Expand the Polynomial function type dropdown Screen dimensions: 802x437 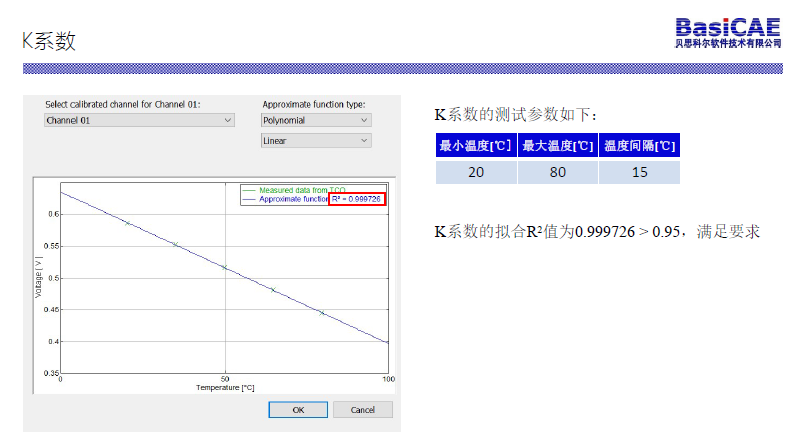pyautogui.click(x=315, y=120)
